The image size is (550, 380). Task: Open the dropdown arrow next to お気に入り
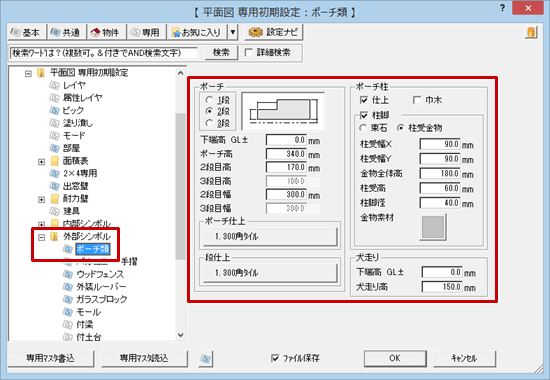(x=233, y=33)
